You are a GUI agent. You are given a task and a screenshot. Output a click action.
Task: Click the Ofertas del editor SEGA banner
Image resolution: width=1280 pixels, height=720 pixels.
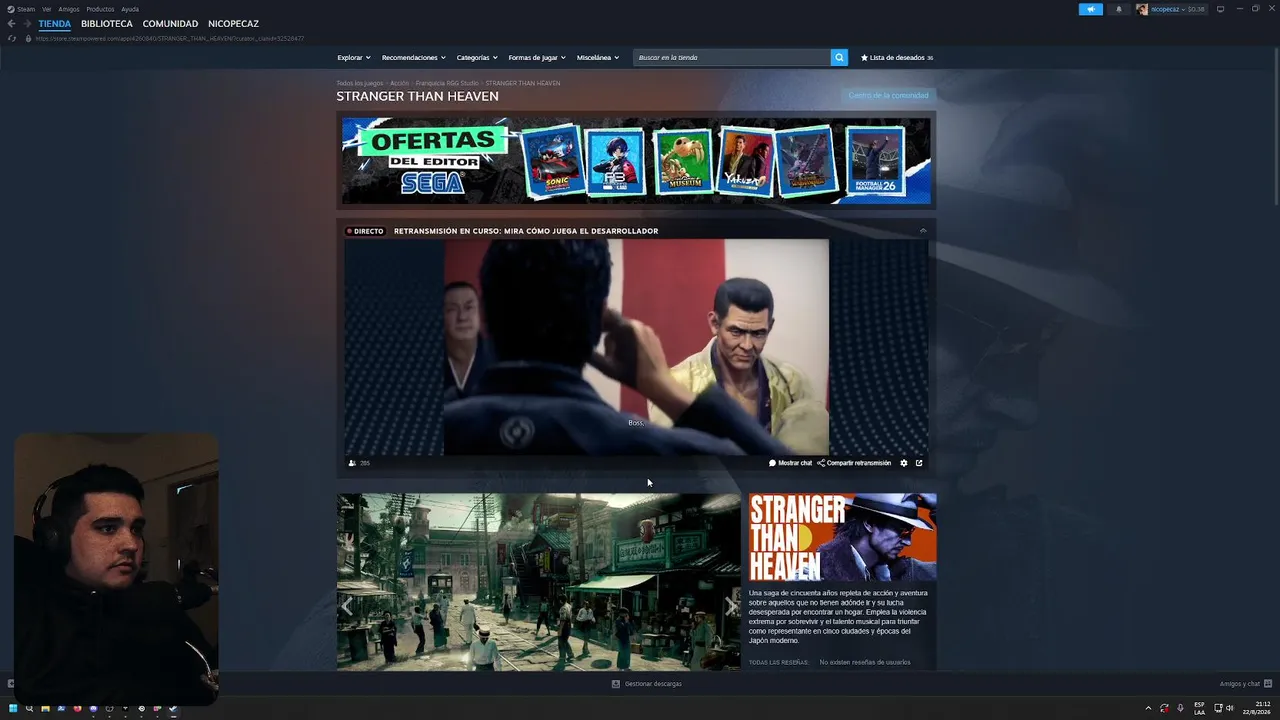[636, 161]
